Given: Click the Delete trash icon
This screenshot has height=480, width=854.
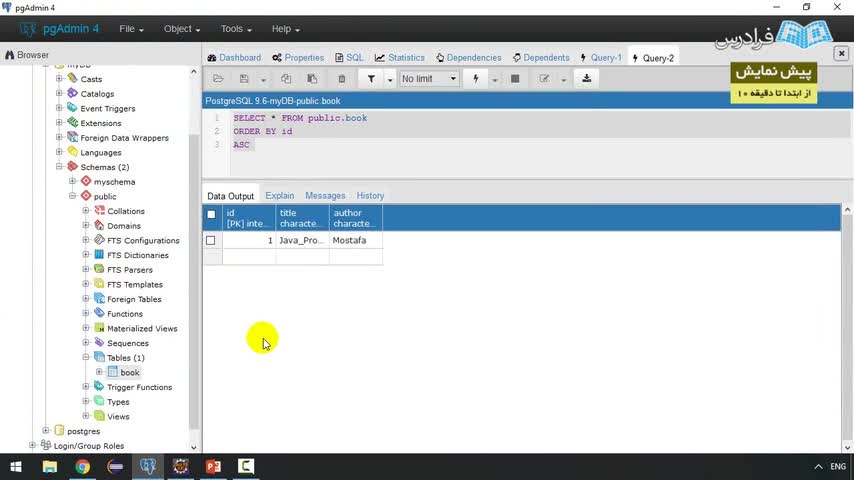Looking at the screenshot, I should (341, 79).
